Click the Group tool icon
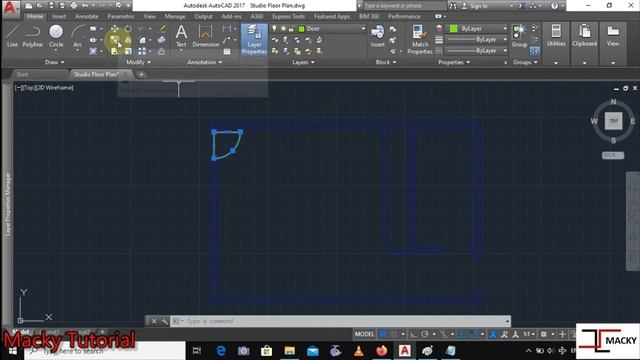 pos(520,36)
